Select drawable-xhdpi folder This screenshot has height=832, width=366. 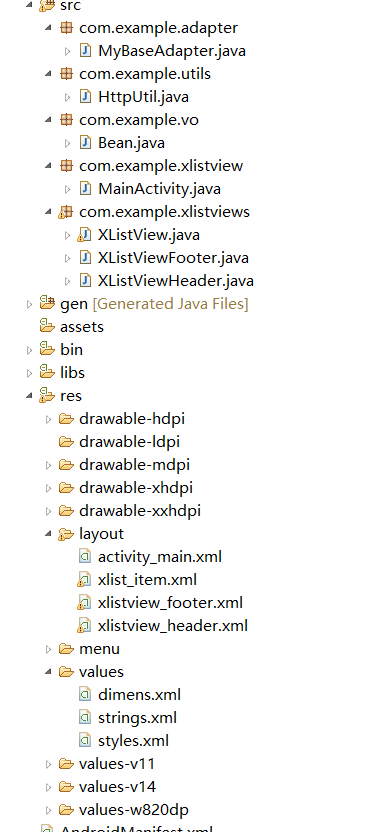point(136,488)
